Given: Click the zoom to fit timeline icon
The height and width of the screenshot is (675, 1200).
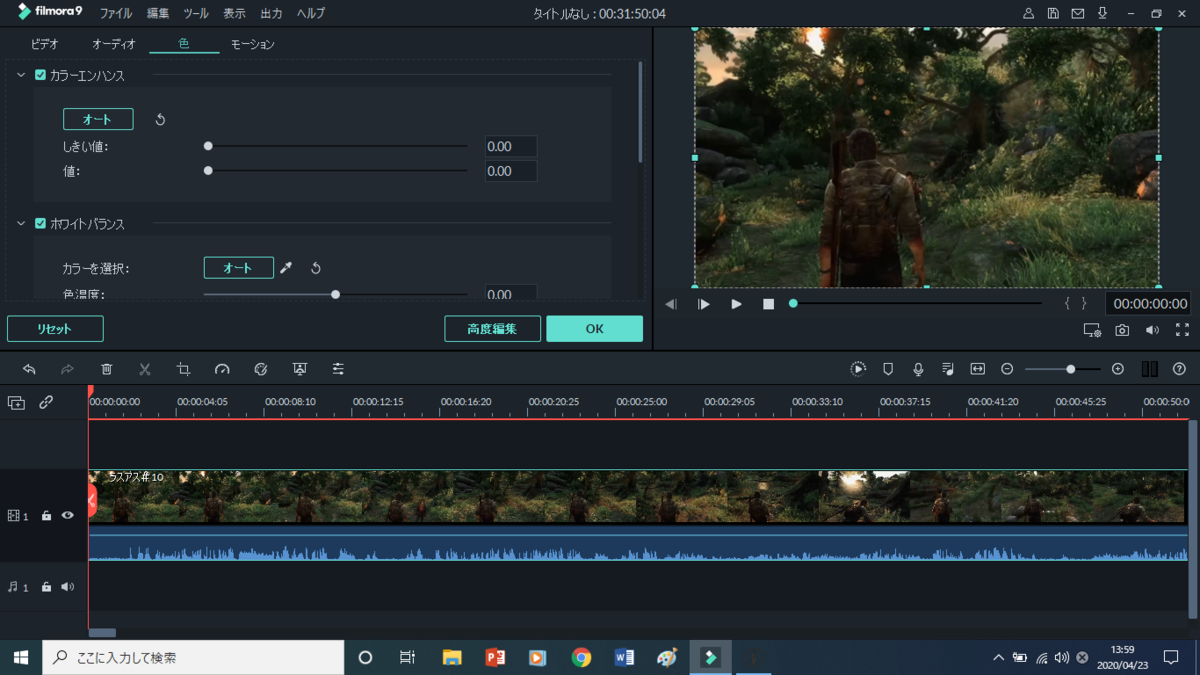Looking at the screenshot, I should [978, 369].
